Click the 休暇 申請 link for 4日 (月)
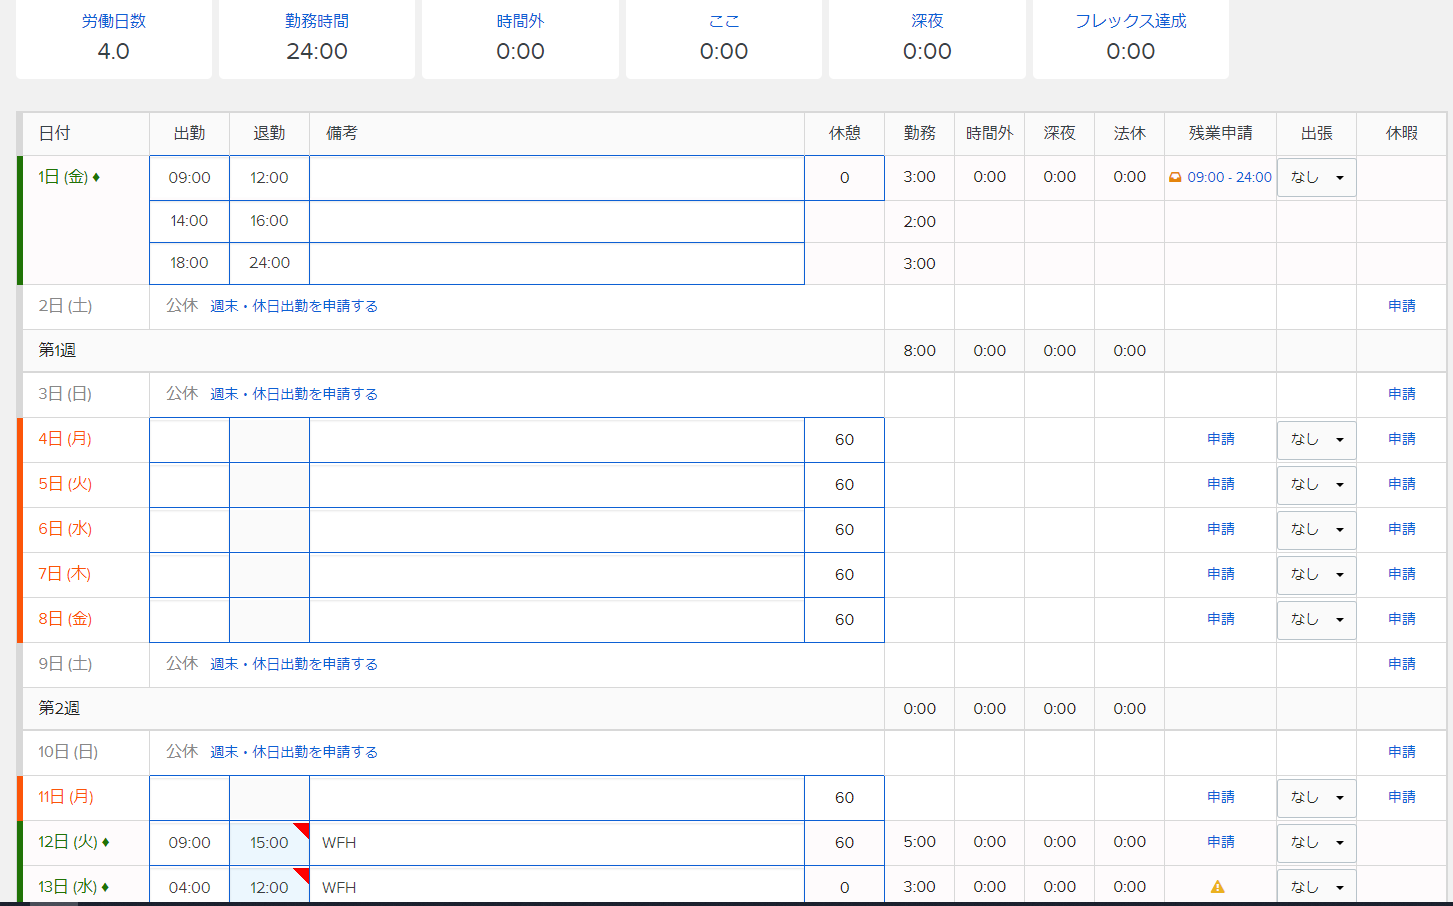Image resolution: width=1453 pixels, height=906 pixels. click(x=1402, y=439)
